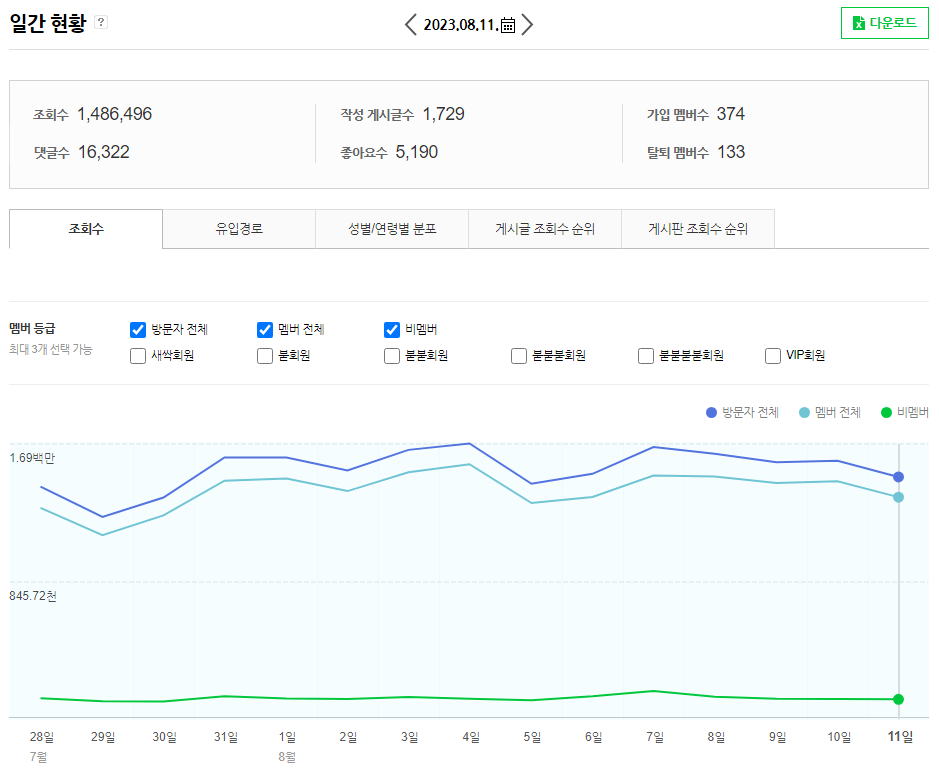Click the 4일 x-axis label
This screenshot has width=939, height=779.
click(471, 737)
